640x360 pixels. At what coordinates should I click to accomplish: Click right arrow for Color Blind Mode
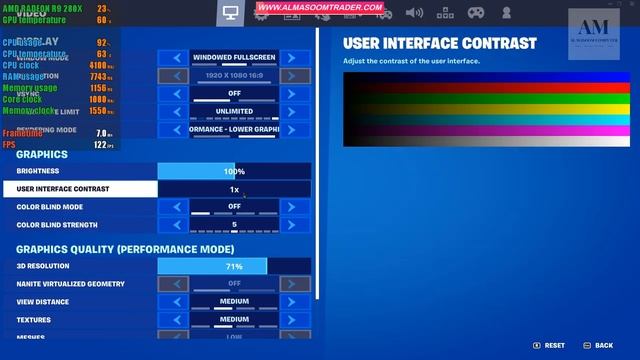pos(295,207)
